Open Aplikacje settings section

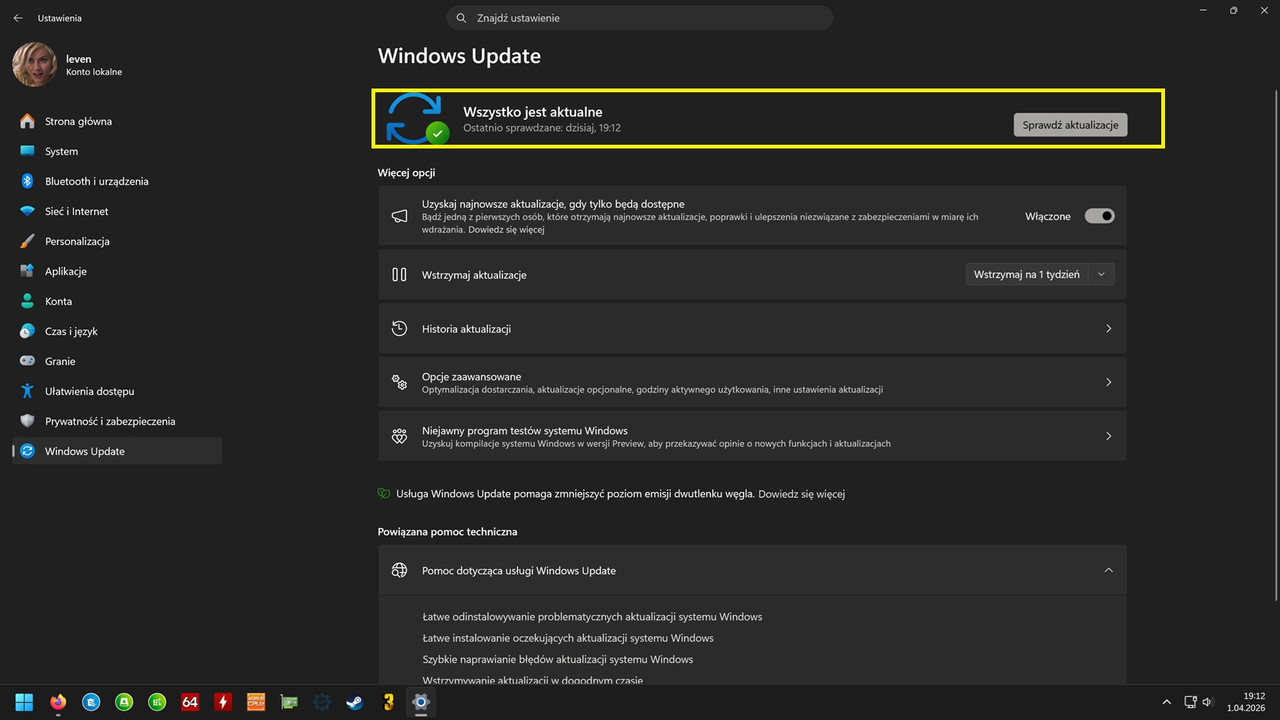coord(117,271)
